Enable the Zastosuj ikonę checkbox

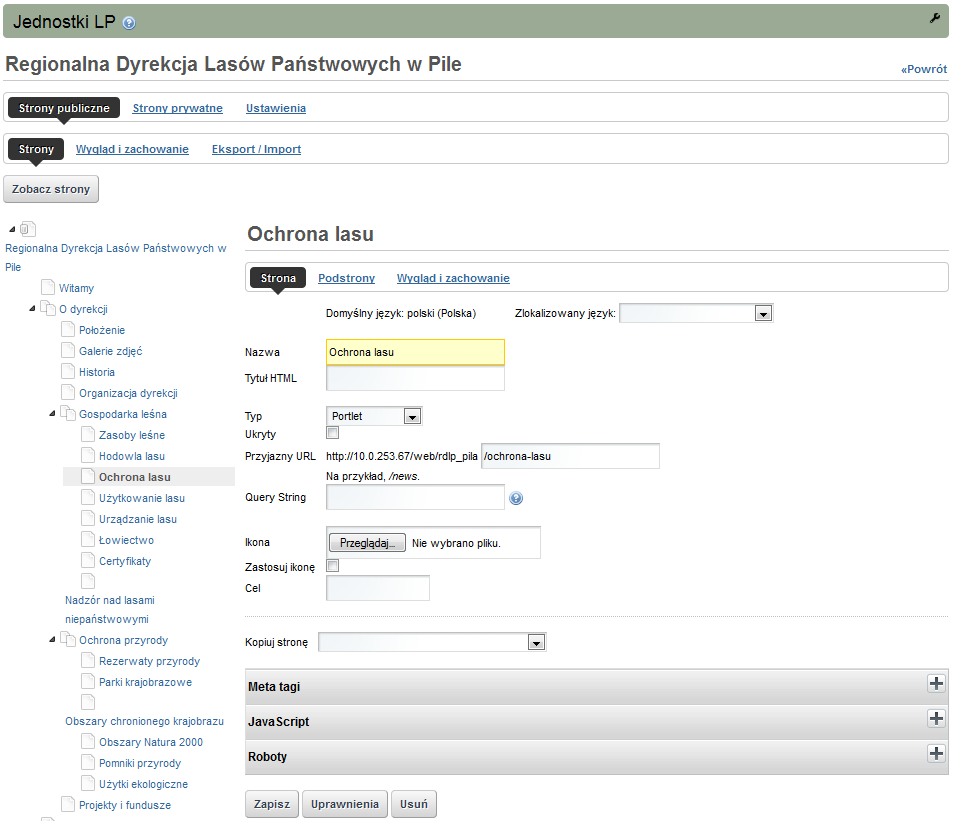[x=332, y=566]
